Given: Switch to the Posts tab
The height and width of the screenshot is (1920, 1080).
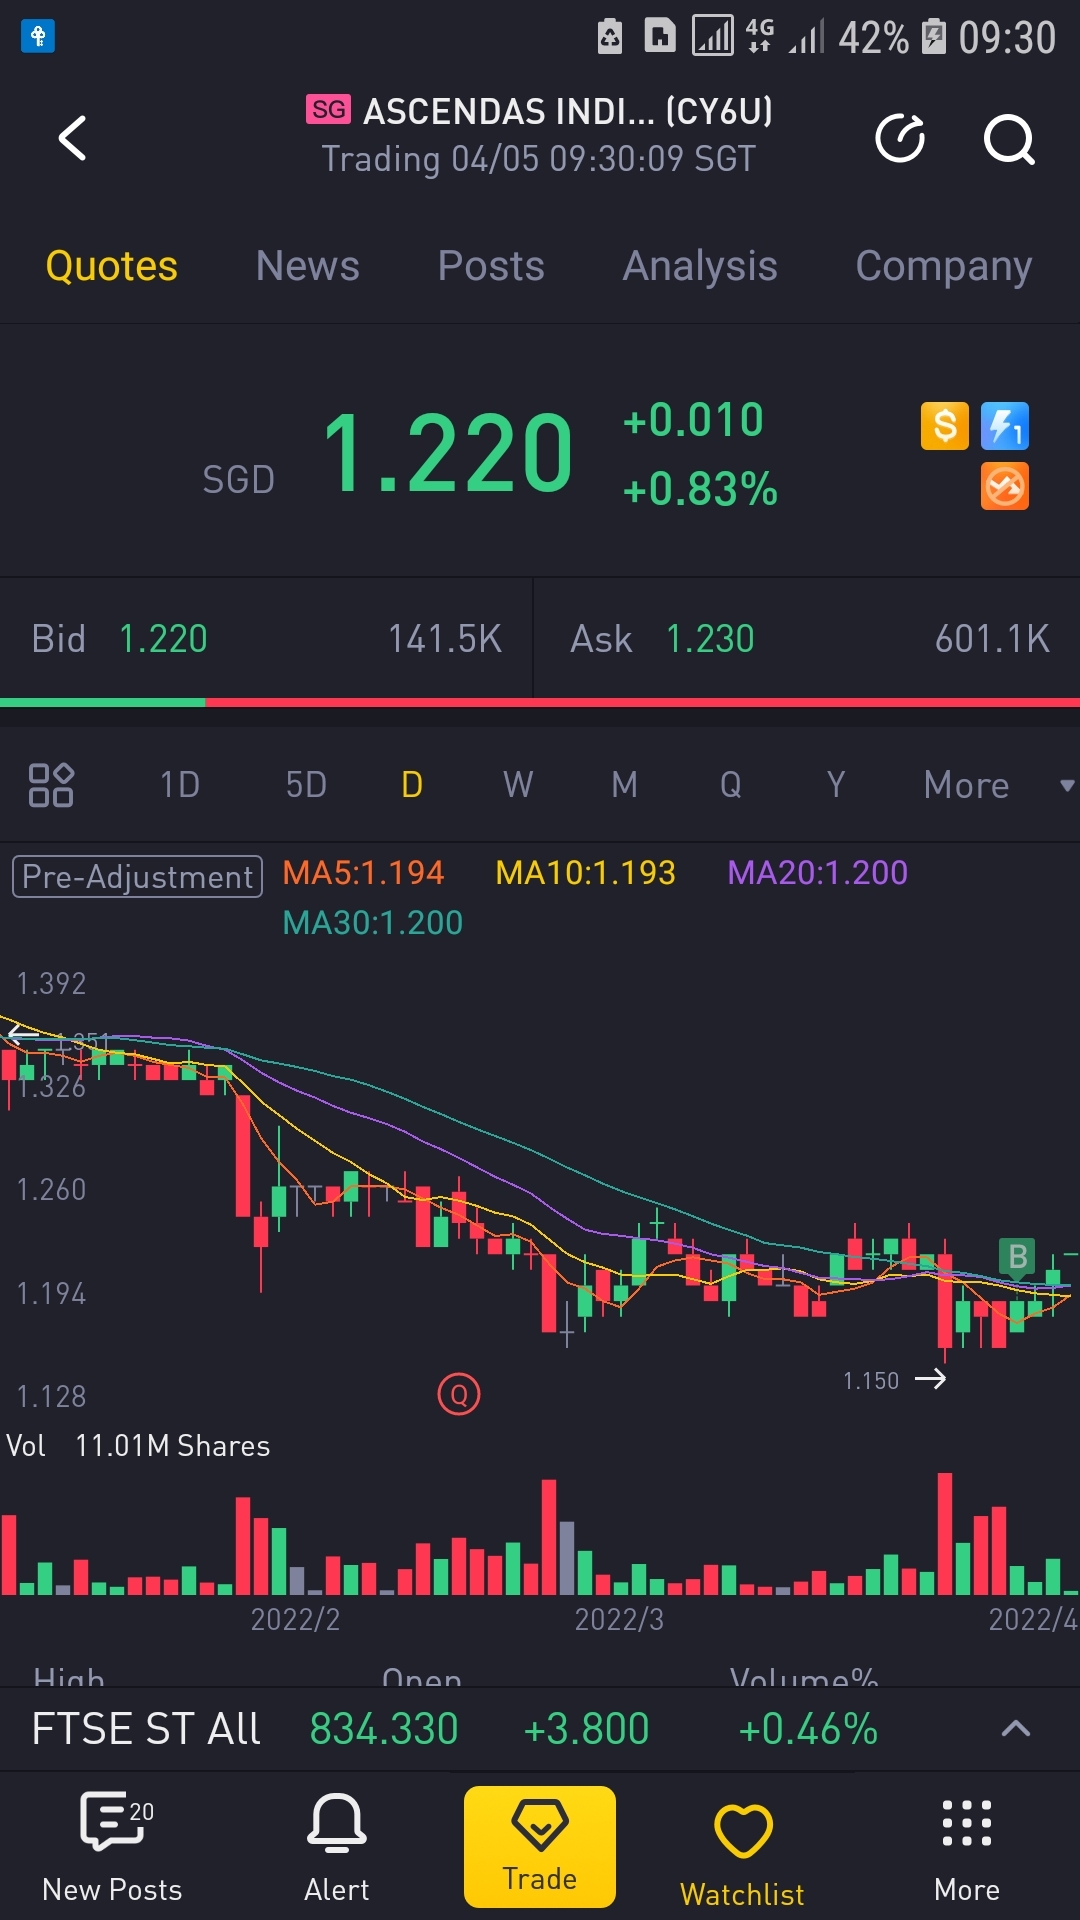Looking at the screenshot, I should [x=491, y=266].
